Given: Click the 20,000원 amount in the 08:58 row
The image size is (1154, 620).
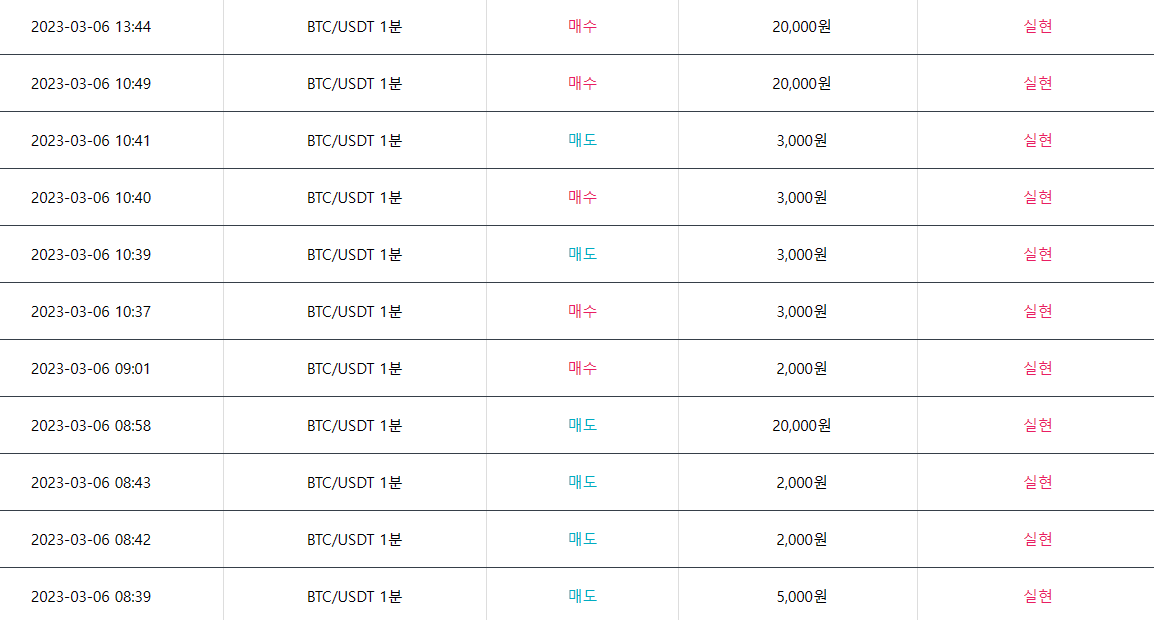Looking at the screenshot, I should coord(801,426).
